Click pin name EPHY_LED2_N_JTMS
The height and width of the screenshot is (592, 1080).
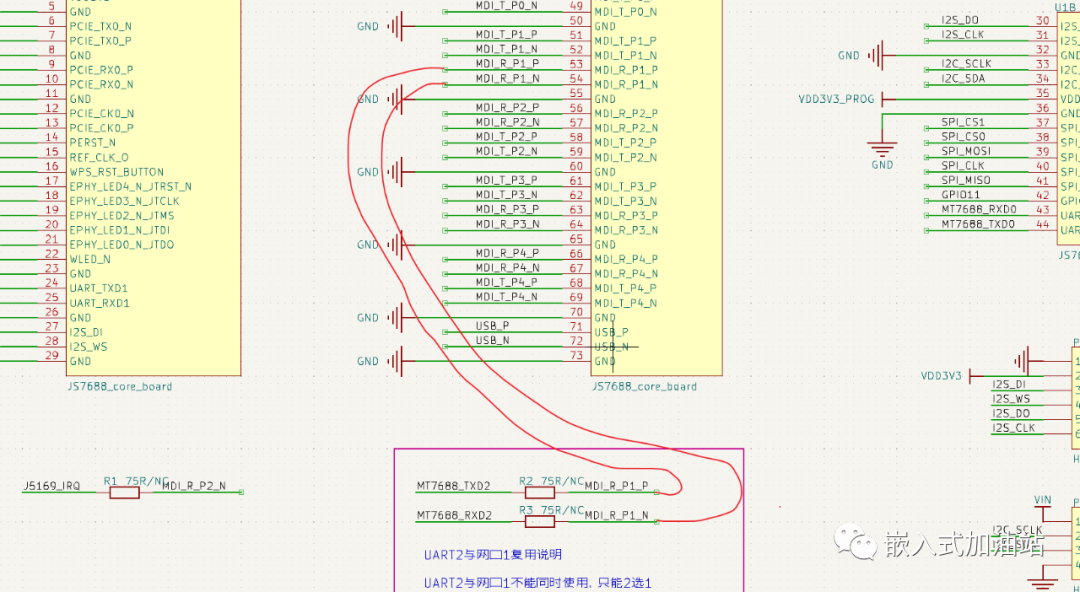point(121,216)
